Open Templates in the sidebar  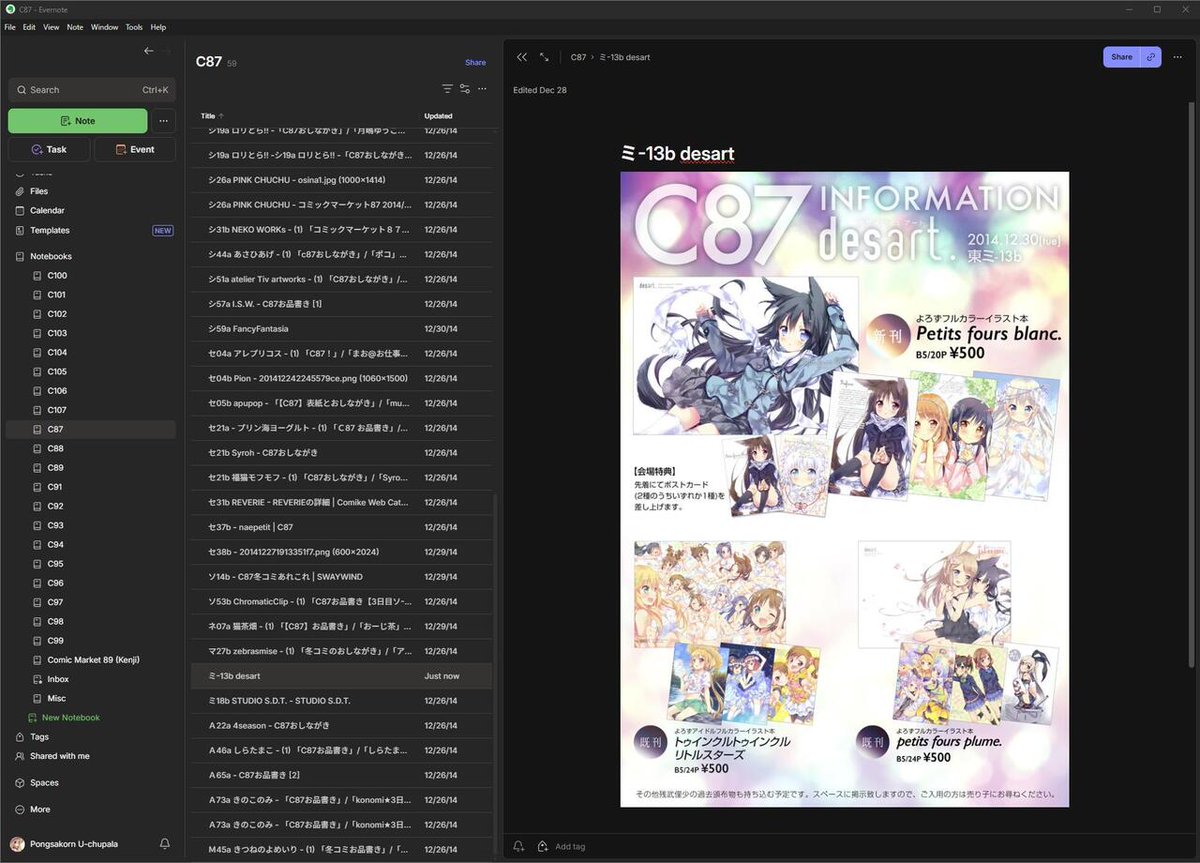(x=50, y=230)
